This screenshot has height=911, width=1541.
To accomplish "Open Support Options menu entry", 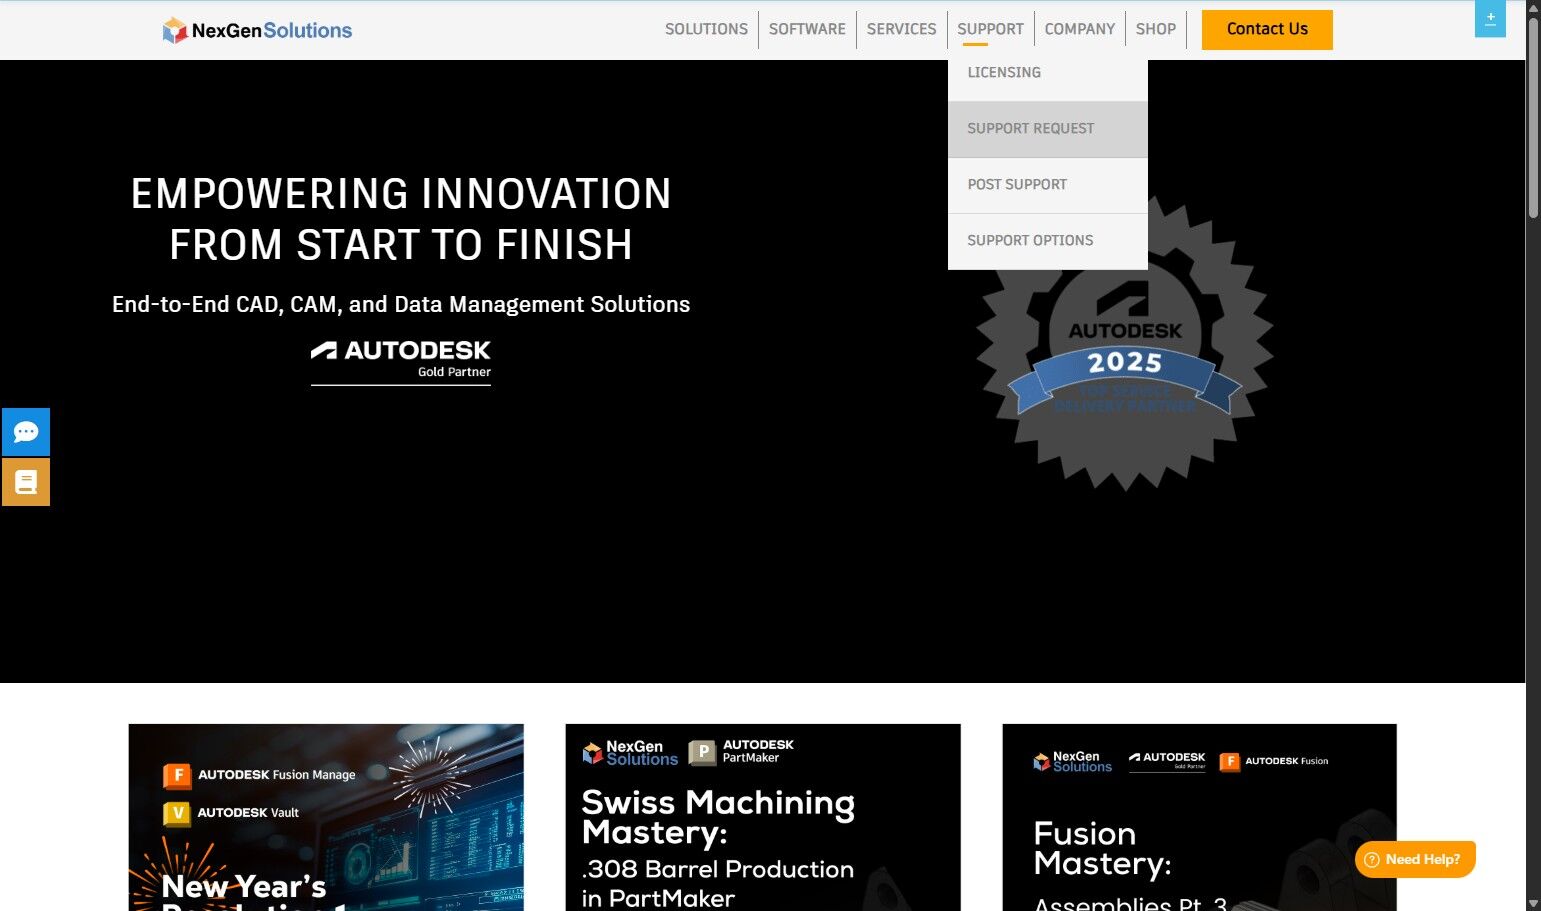I will [1048, 241].
